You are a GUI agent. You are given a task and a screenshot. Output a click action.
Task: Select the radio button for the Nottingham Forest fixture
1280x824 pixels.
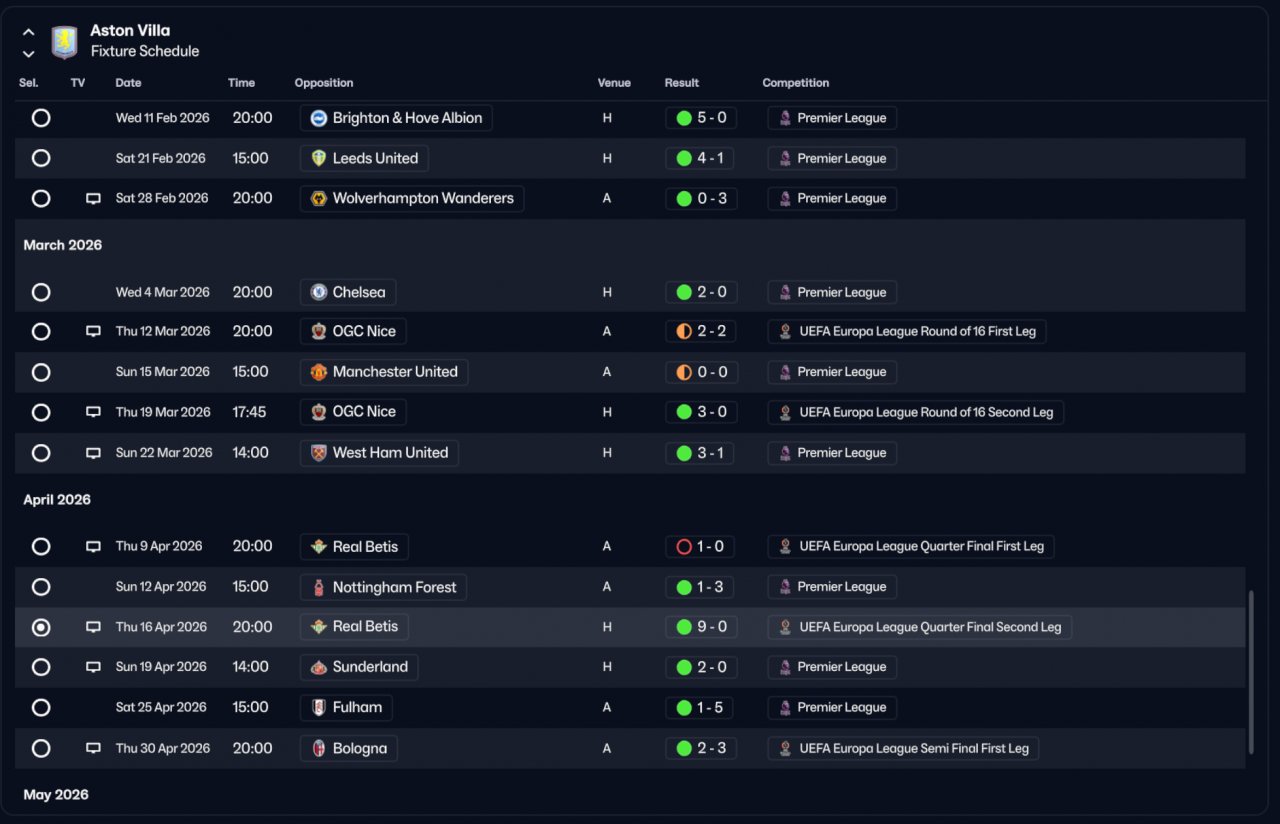tap(41, 587)
